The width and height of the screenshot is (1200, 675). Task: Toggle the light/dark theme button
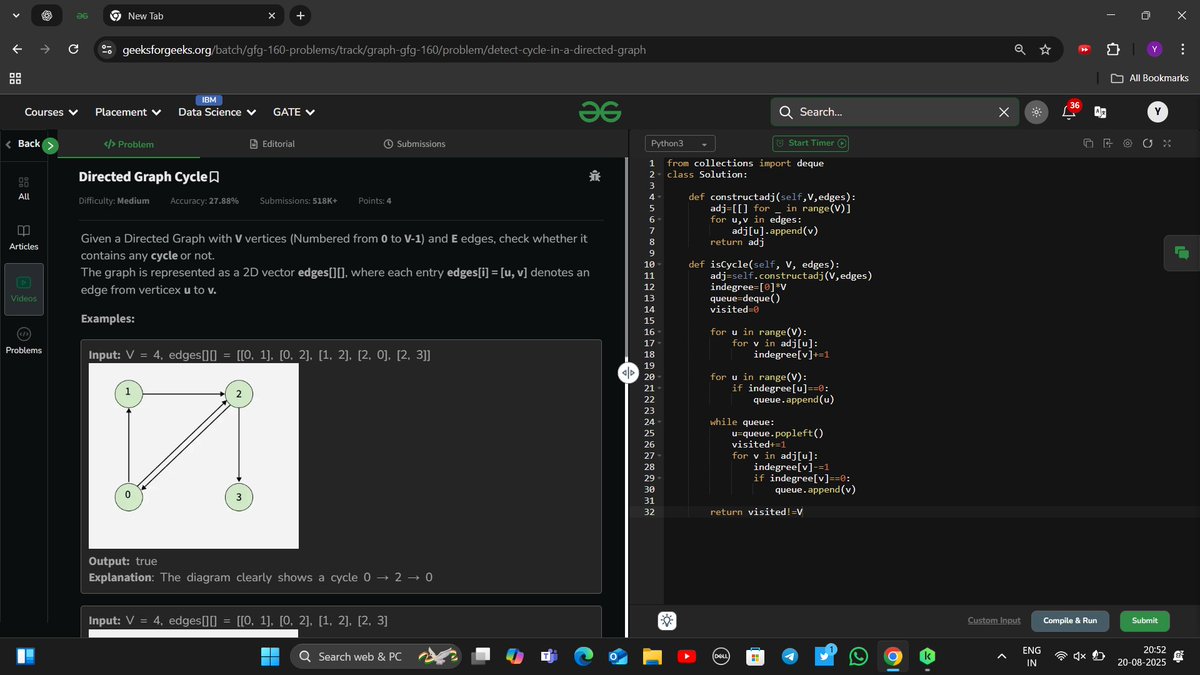(1036, 113)
